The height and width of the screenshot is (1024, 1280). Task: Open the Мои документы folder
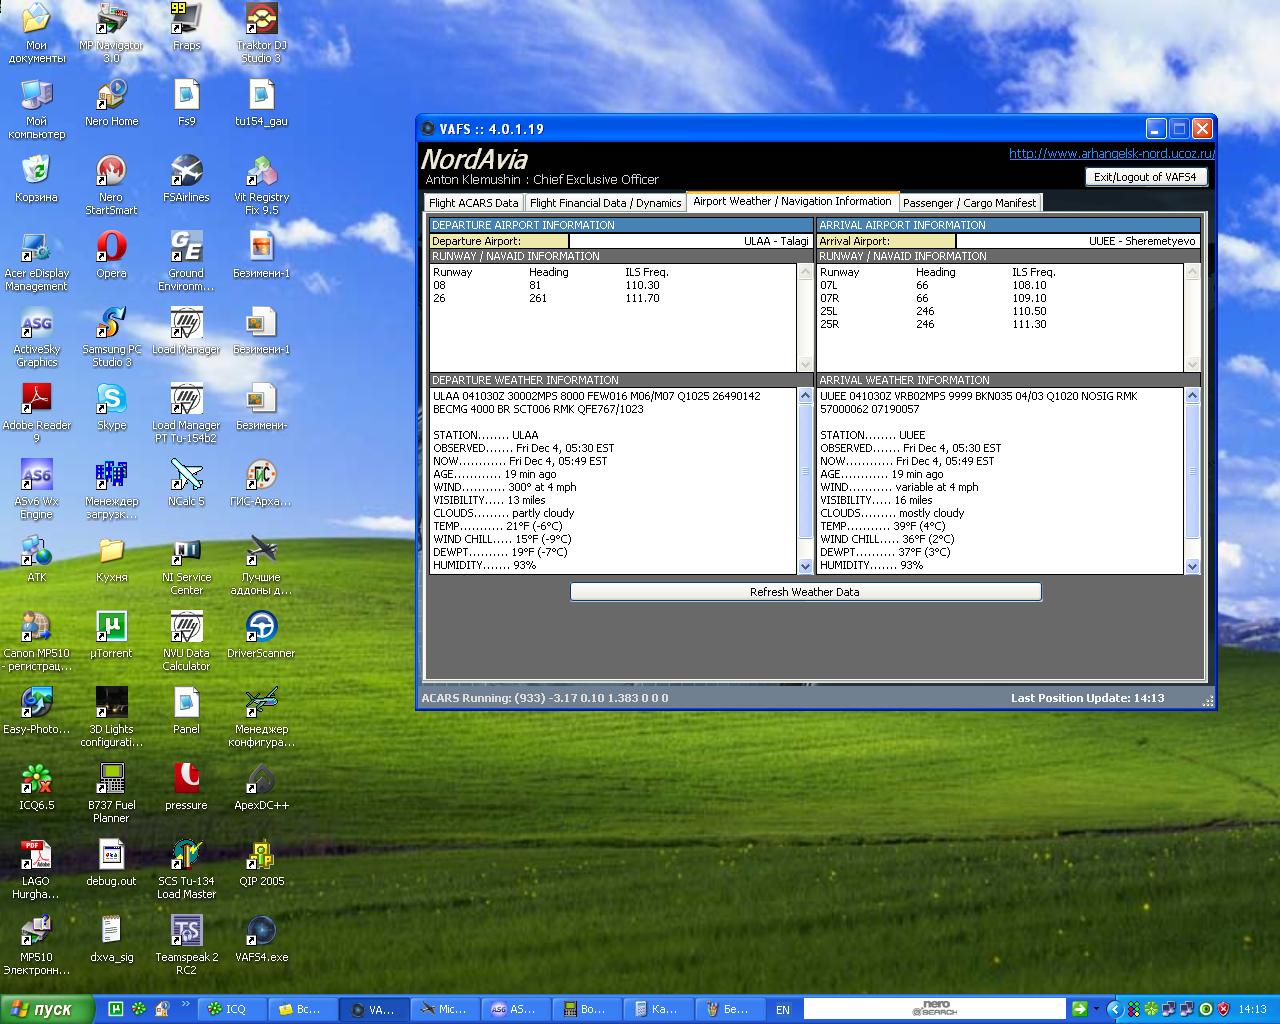point(36,33)
